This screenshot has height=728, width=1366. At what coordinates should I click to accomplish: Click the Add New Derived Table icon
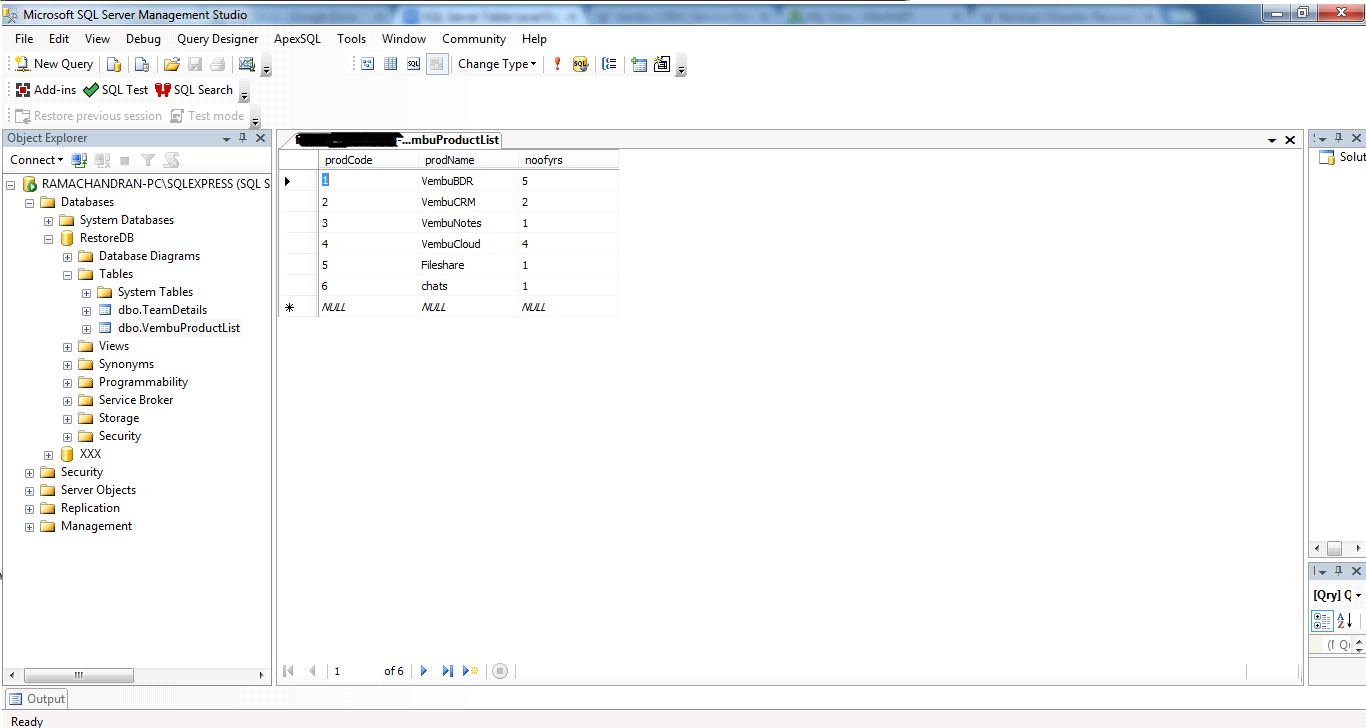coord(662,64)
